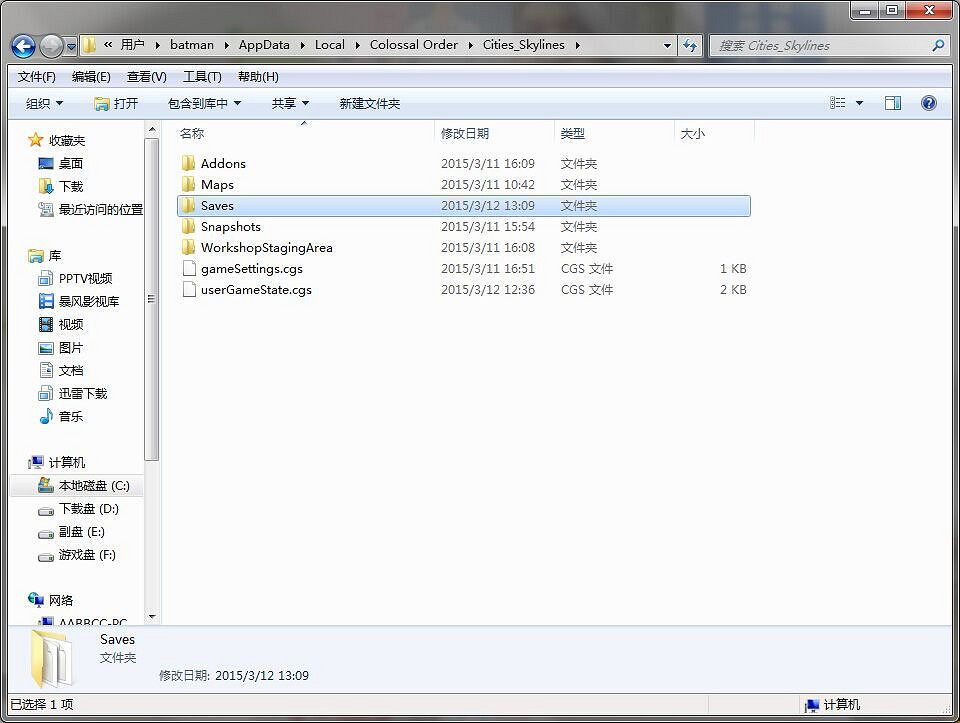Expand the 组织 dropdown menu
This screenshot has width=960, height=723.
point(44,104)
